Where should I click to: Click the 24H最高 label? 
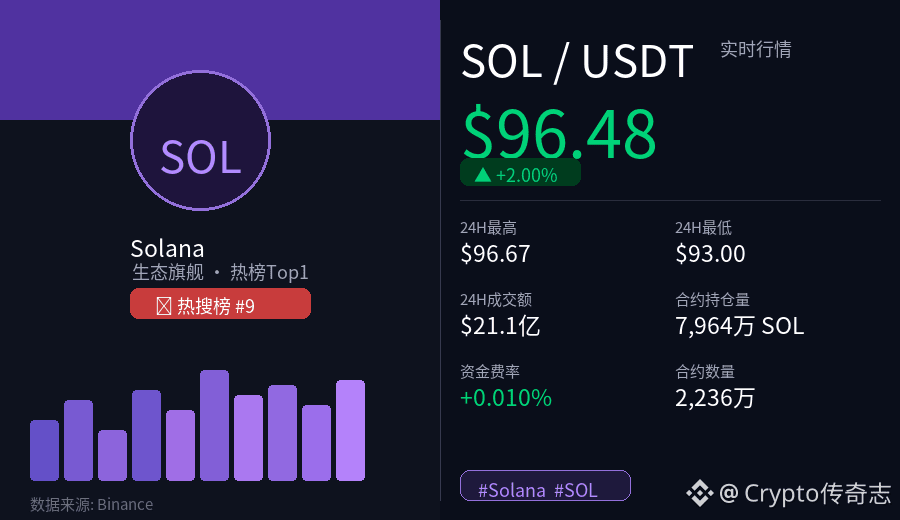click(x=488, y=228)
